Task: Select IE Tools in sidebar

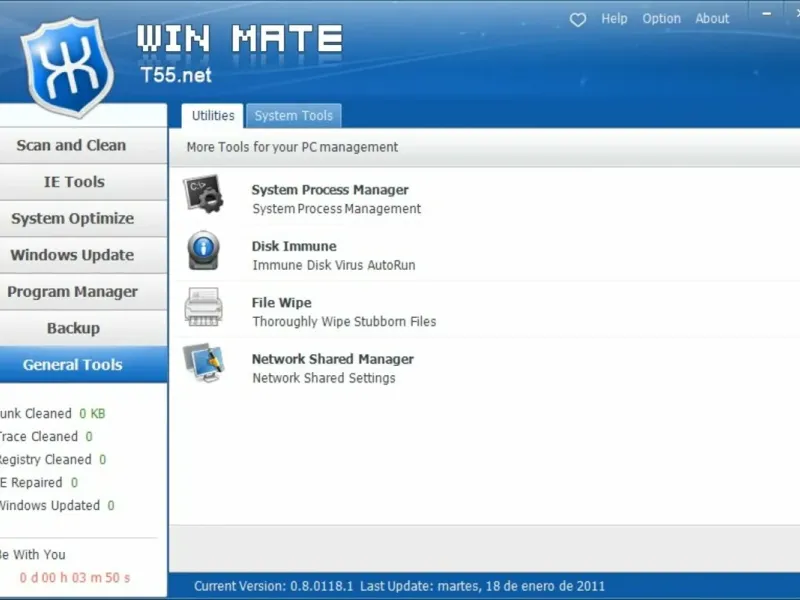Action: point(83,182)
